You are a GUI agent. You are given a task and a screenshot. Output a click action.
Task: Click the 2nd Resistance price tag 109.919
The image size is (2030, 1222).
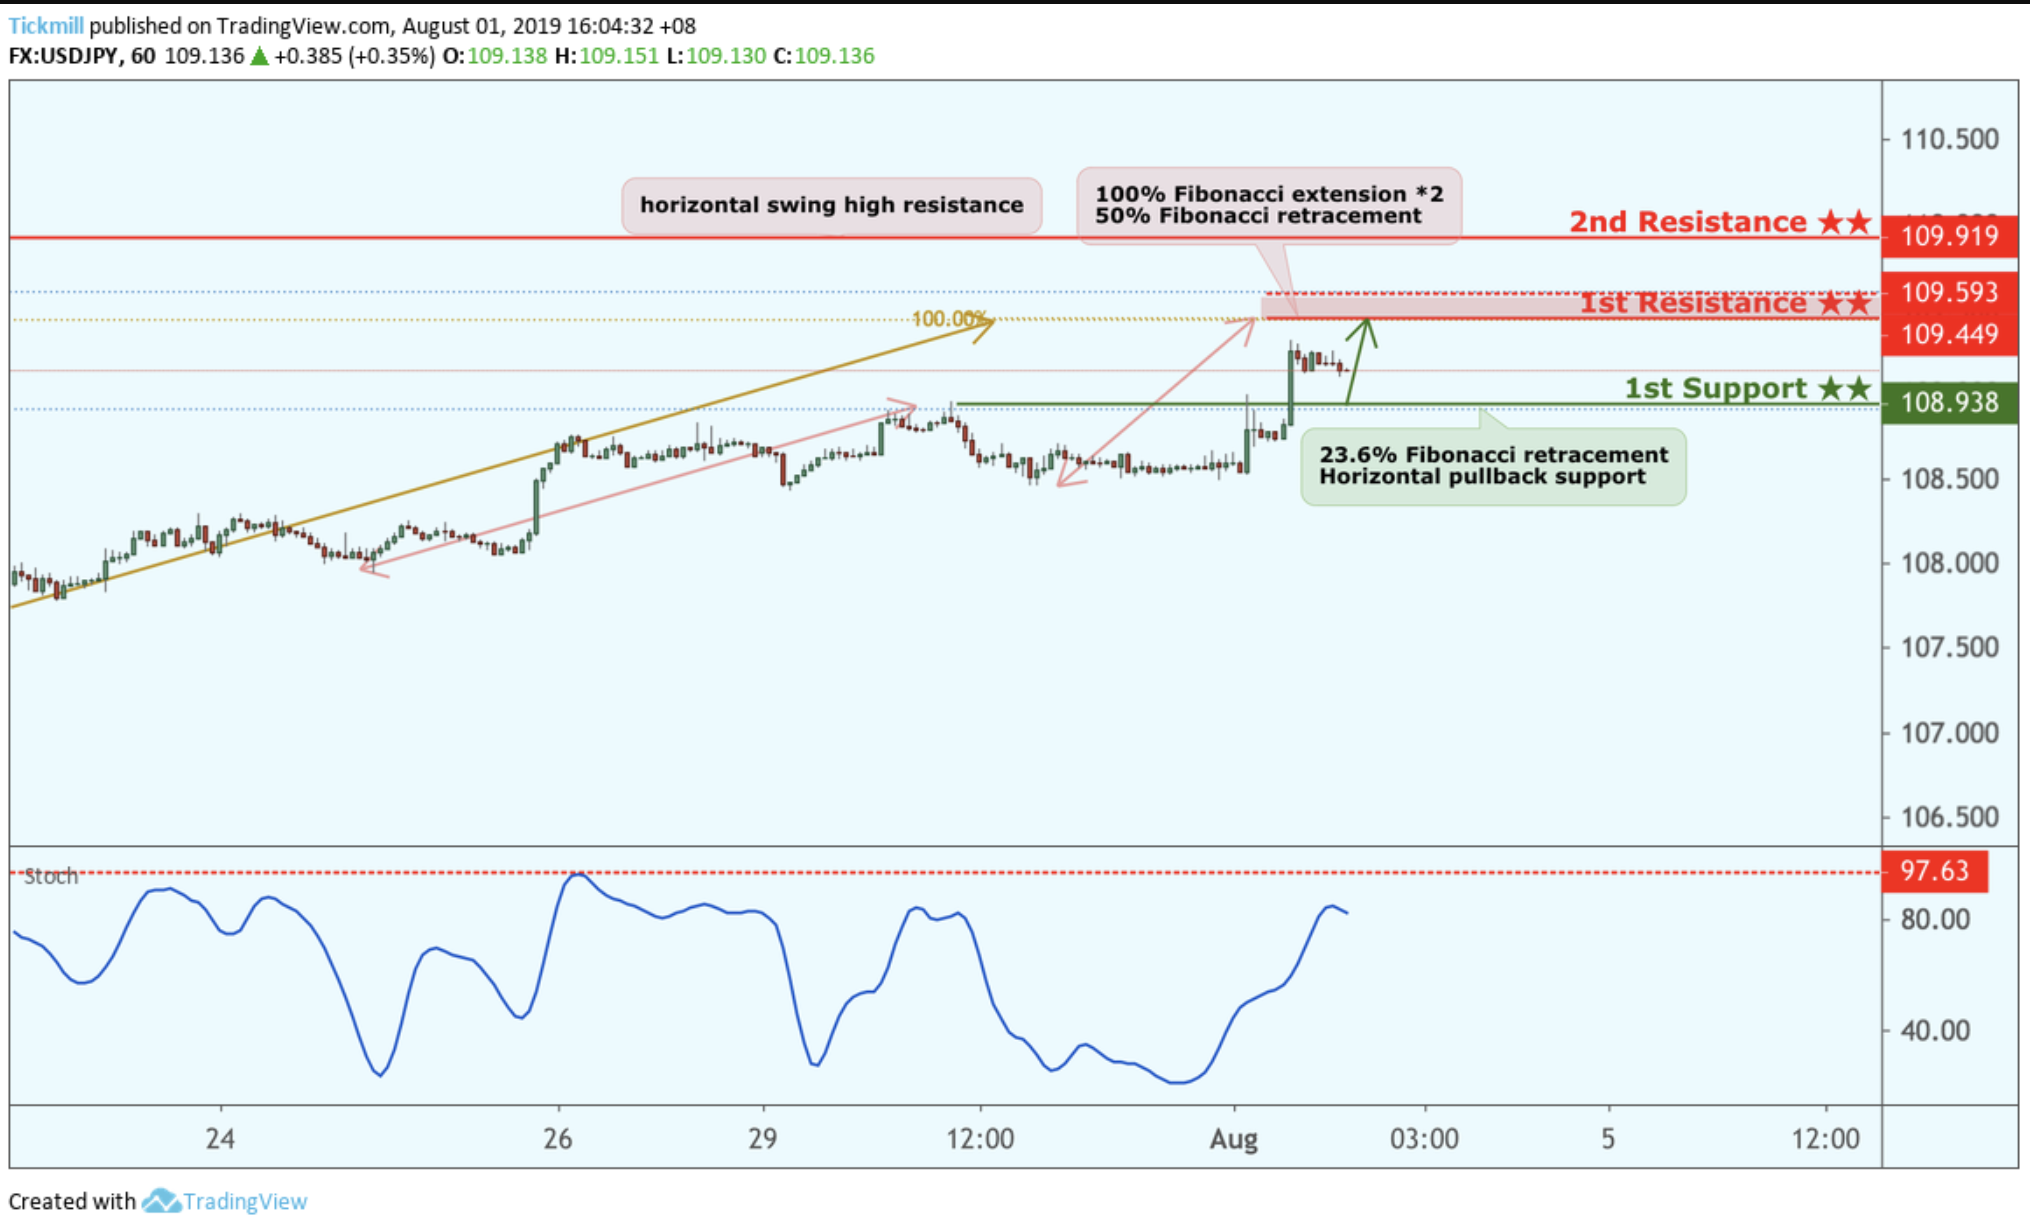coord(1949,236)
